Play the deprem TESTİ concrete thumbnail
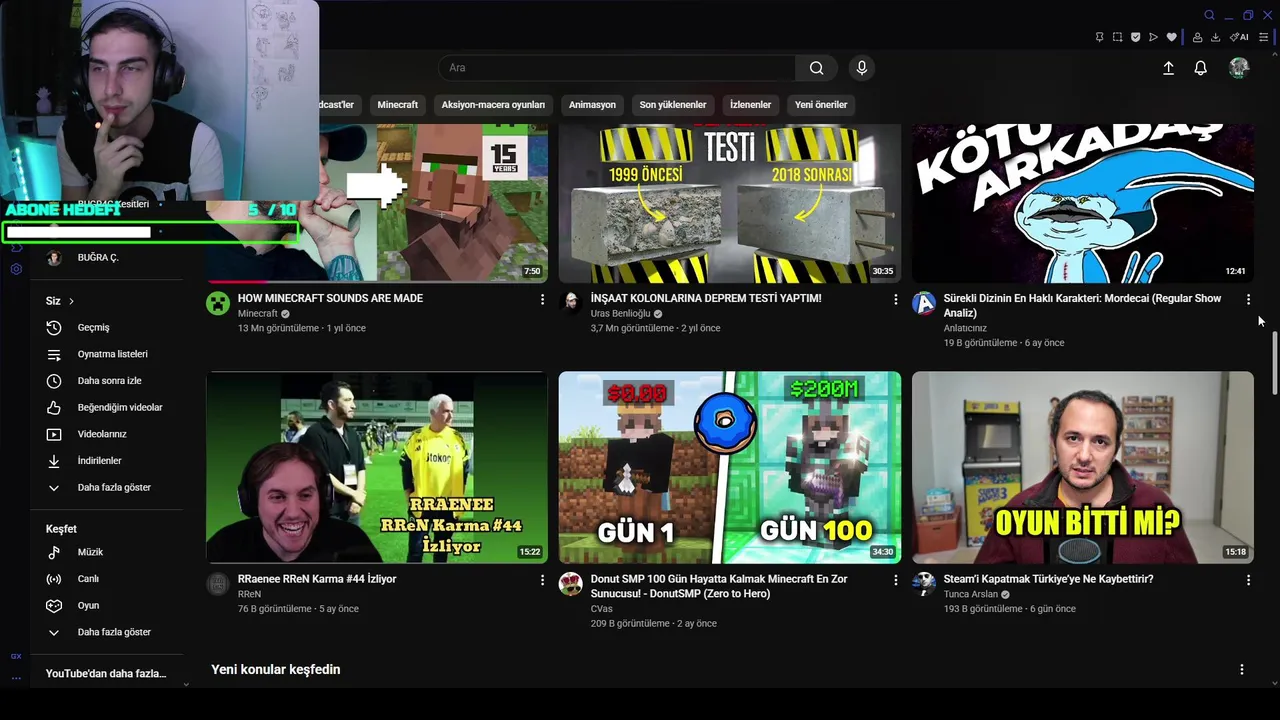This screenshot has height=720, width=1280. point(730,203)
